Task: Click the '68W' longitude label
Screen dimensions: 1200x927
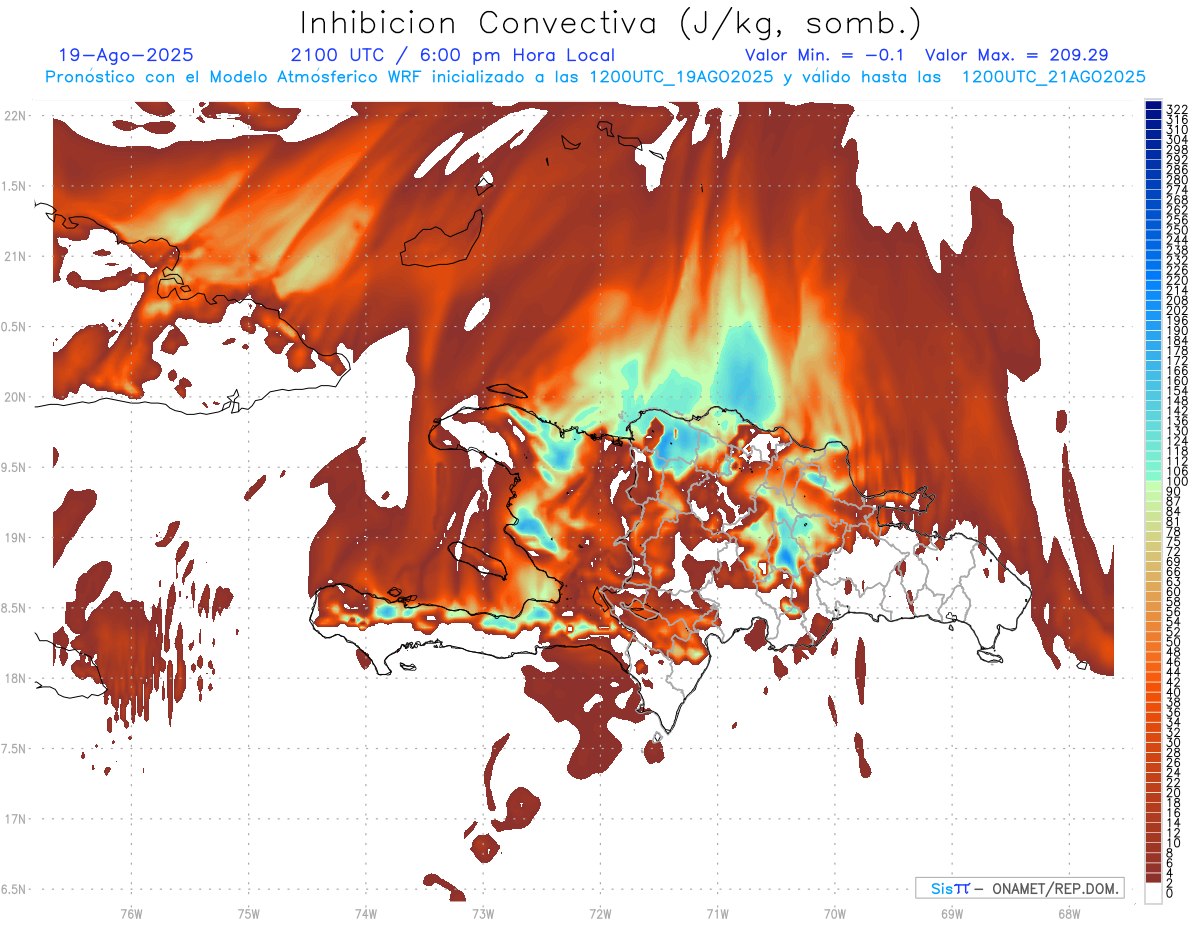Action: (x=1069, y=913)
